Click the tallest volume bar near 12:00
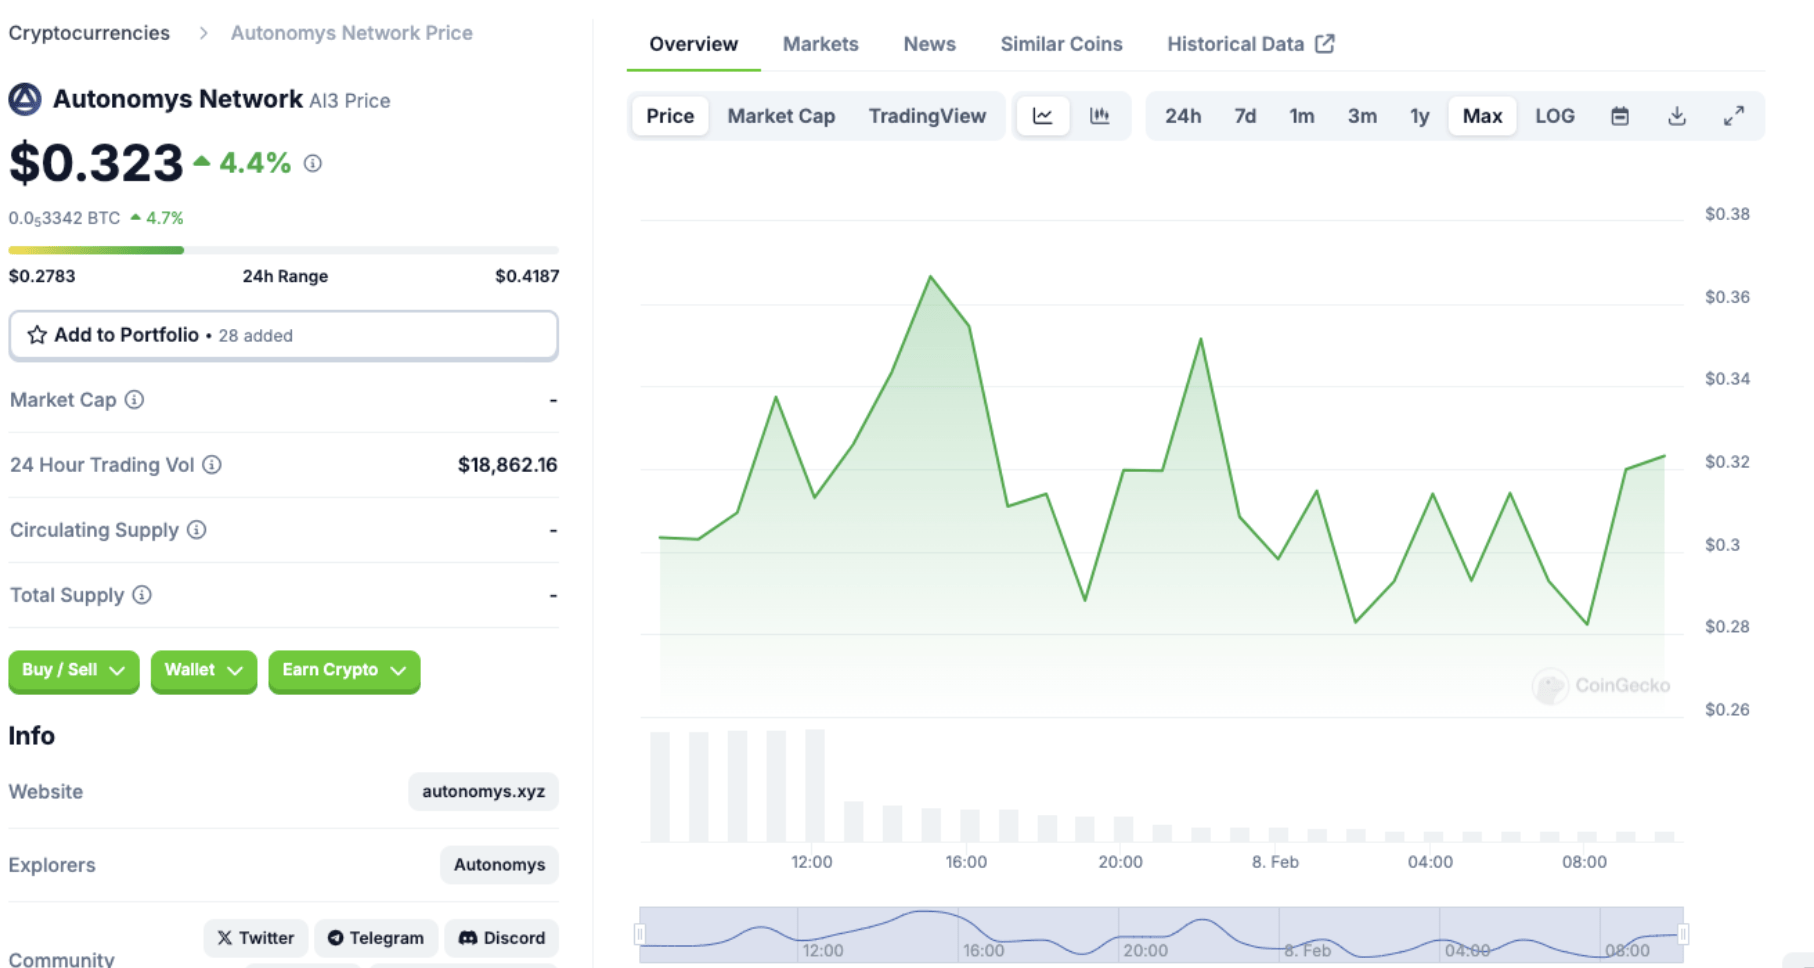Viewport: 1814px width, 968px height. [x=815, y=785]
